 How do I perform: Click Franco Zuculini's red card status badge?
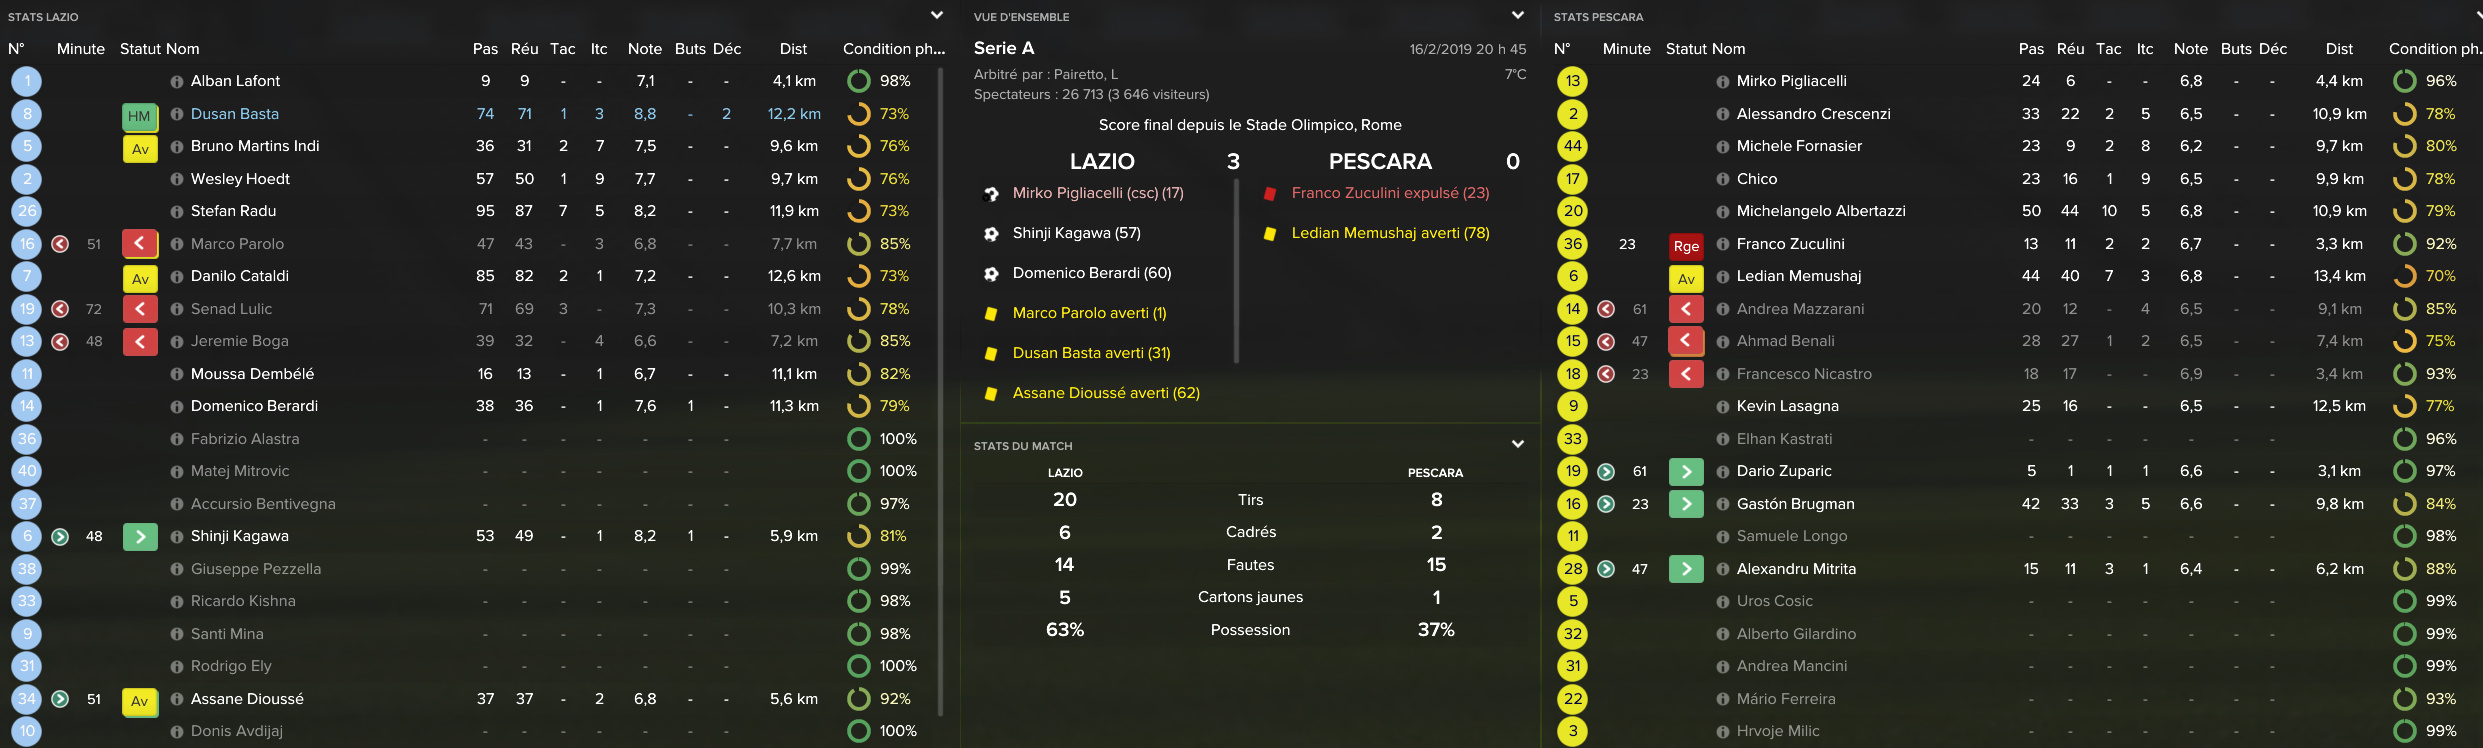(x=1686, y=246)
